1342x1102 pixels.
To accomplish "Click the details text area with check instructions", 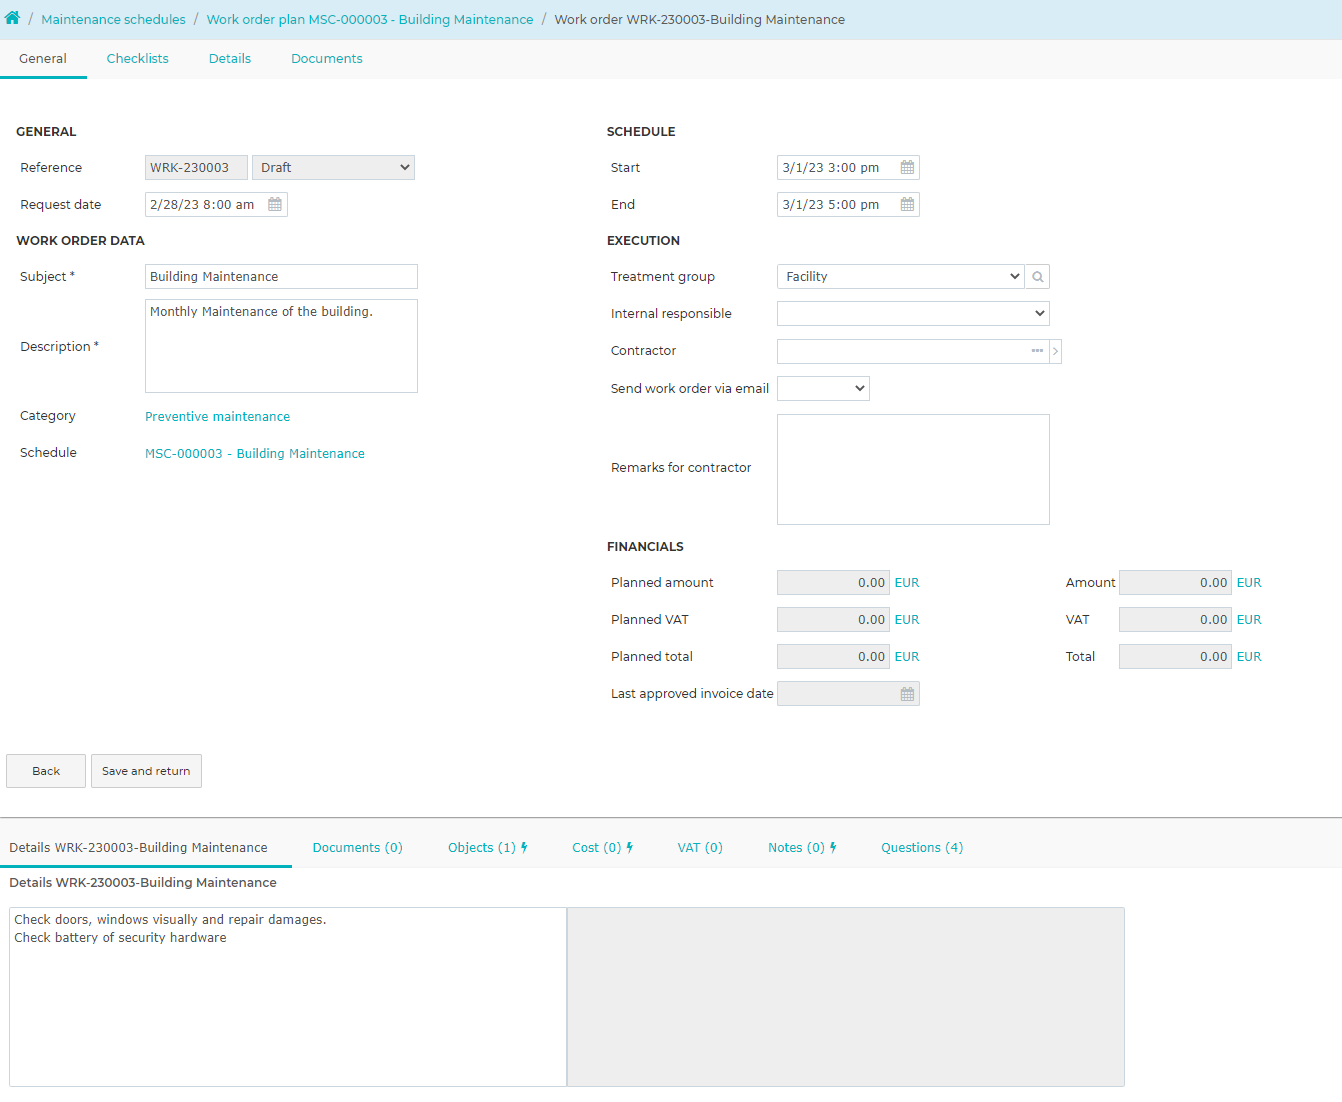I will (x=288, y=997).
